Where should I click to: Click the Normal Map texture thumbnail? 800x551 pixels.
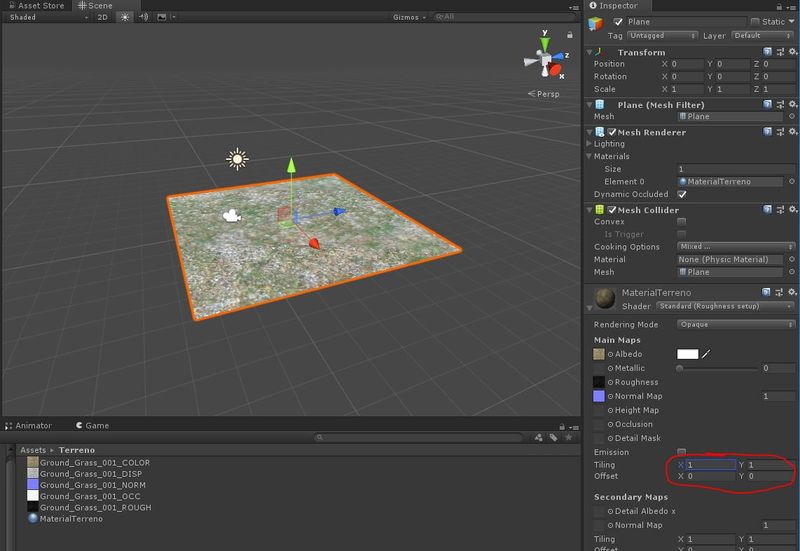[599, 396]
